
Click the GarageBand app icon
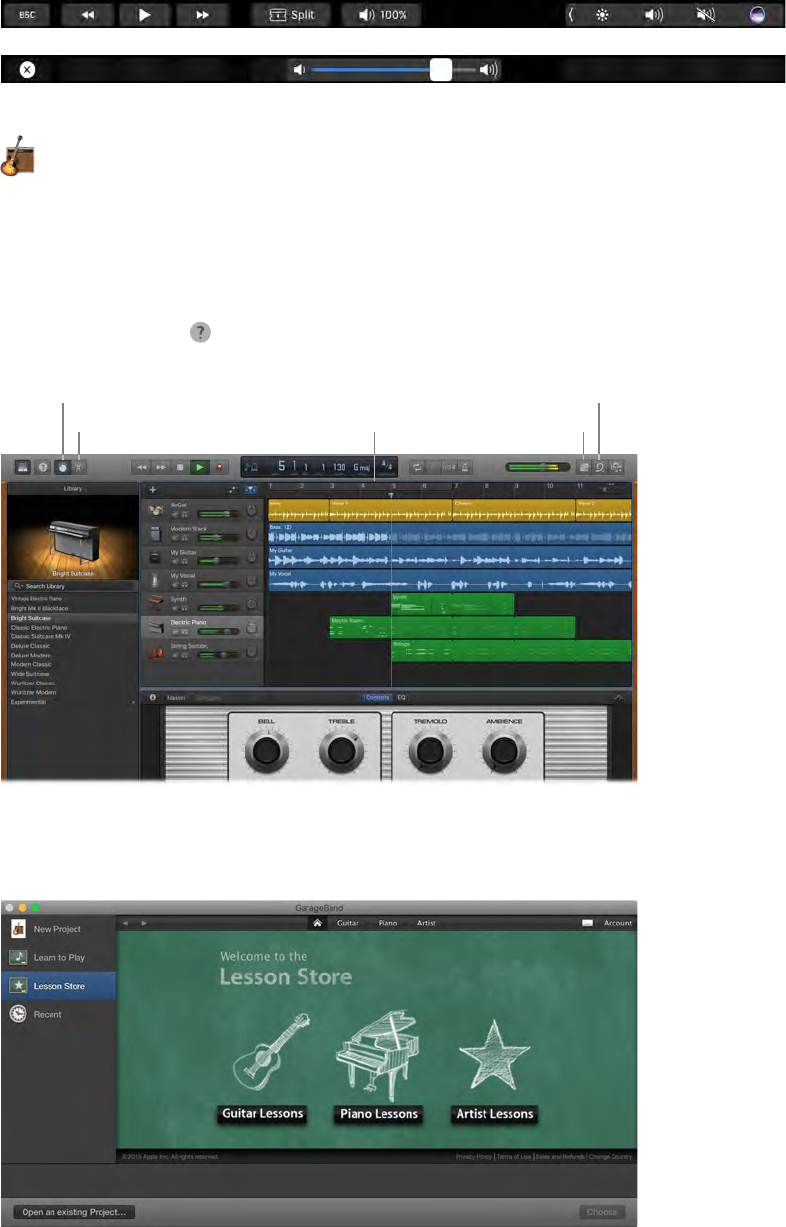coord(20,156)
